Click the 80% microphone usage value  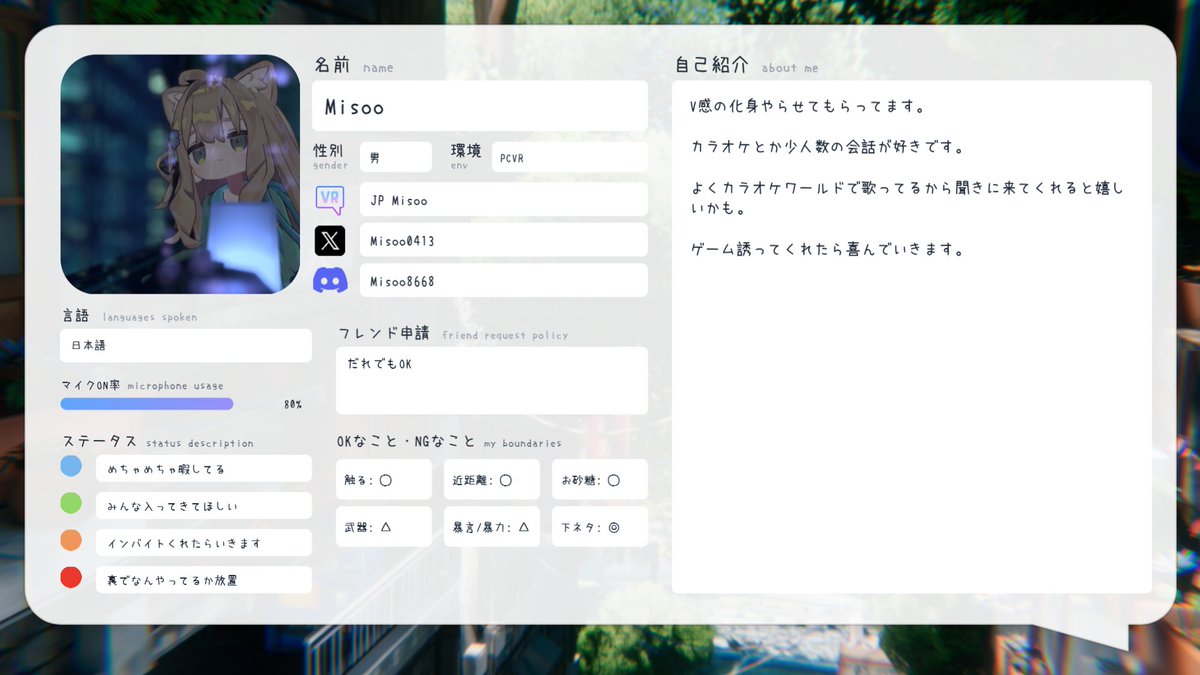(292, 405)
